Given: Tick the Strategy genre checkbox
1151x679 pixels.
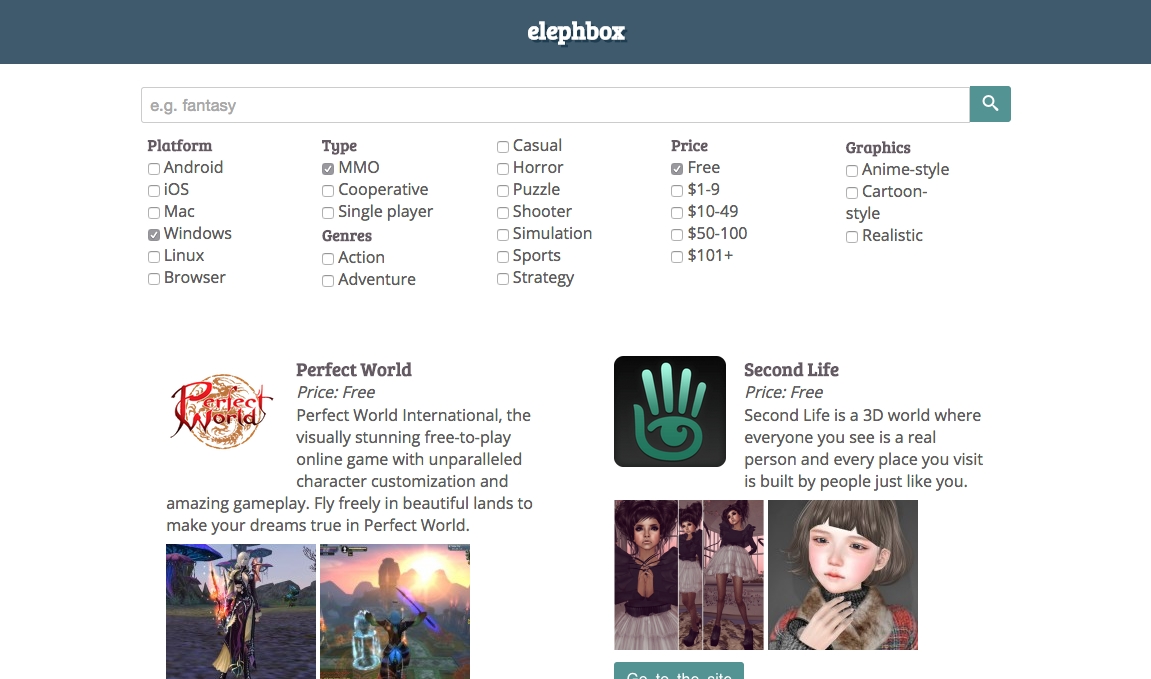Looking at the screenshot, I should tap(503, 279).
